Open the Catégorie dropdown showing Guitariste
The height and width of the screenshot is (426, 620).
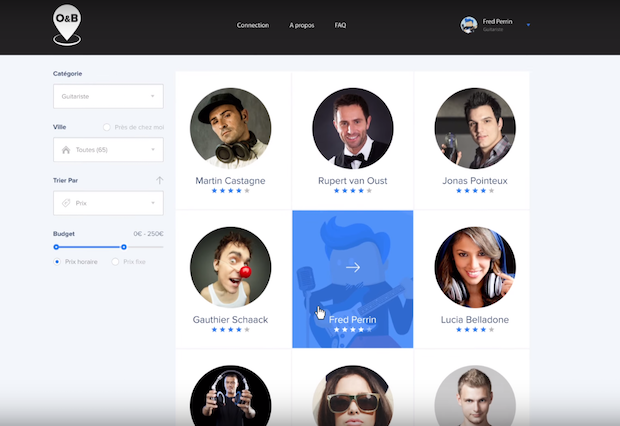[x=108, y=96]
